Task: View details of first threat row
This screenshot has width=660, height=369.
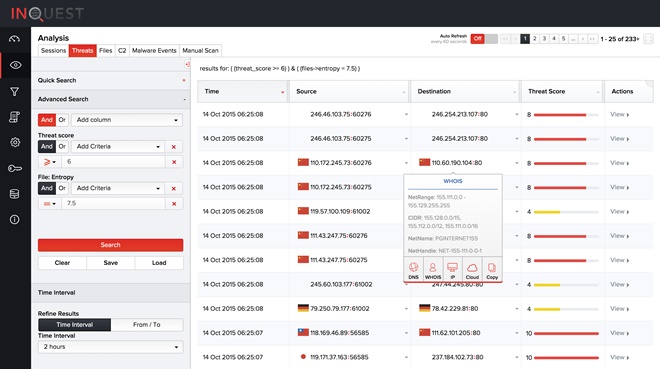Action: (619, 114)
